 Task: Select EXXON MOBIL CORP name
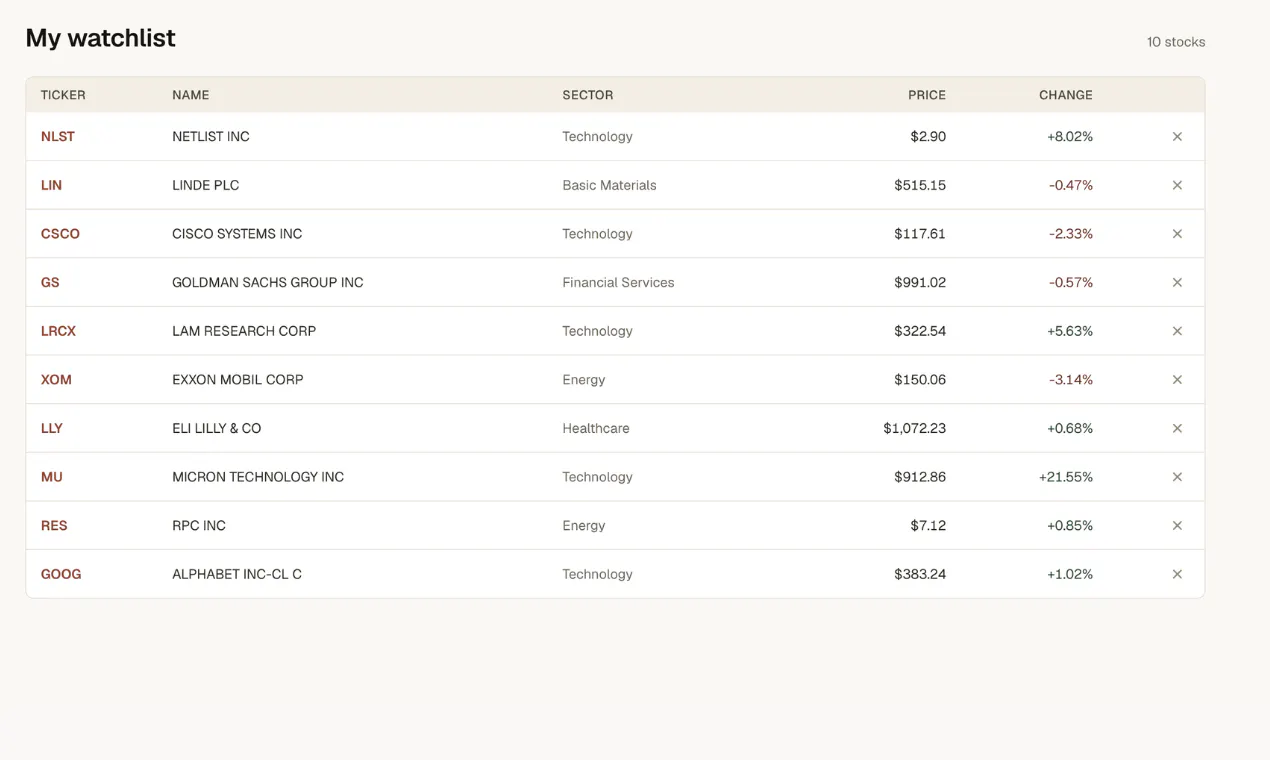[x=238, y=380]
